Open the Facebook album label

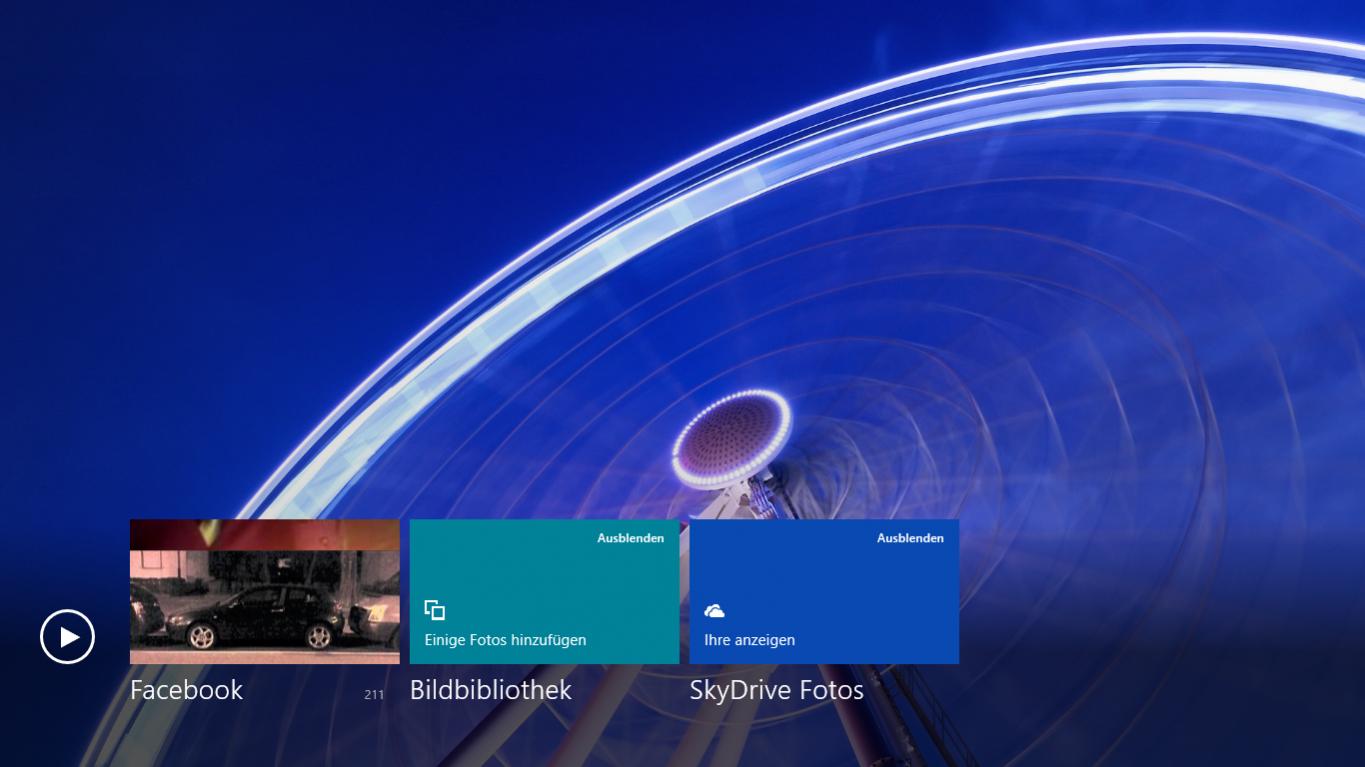pyautogui.click(x=186, y=690)
